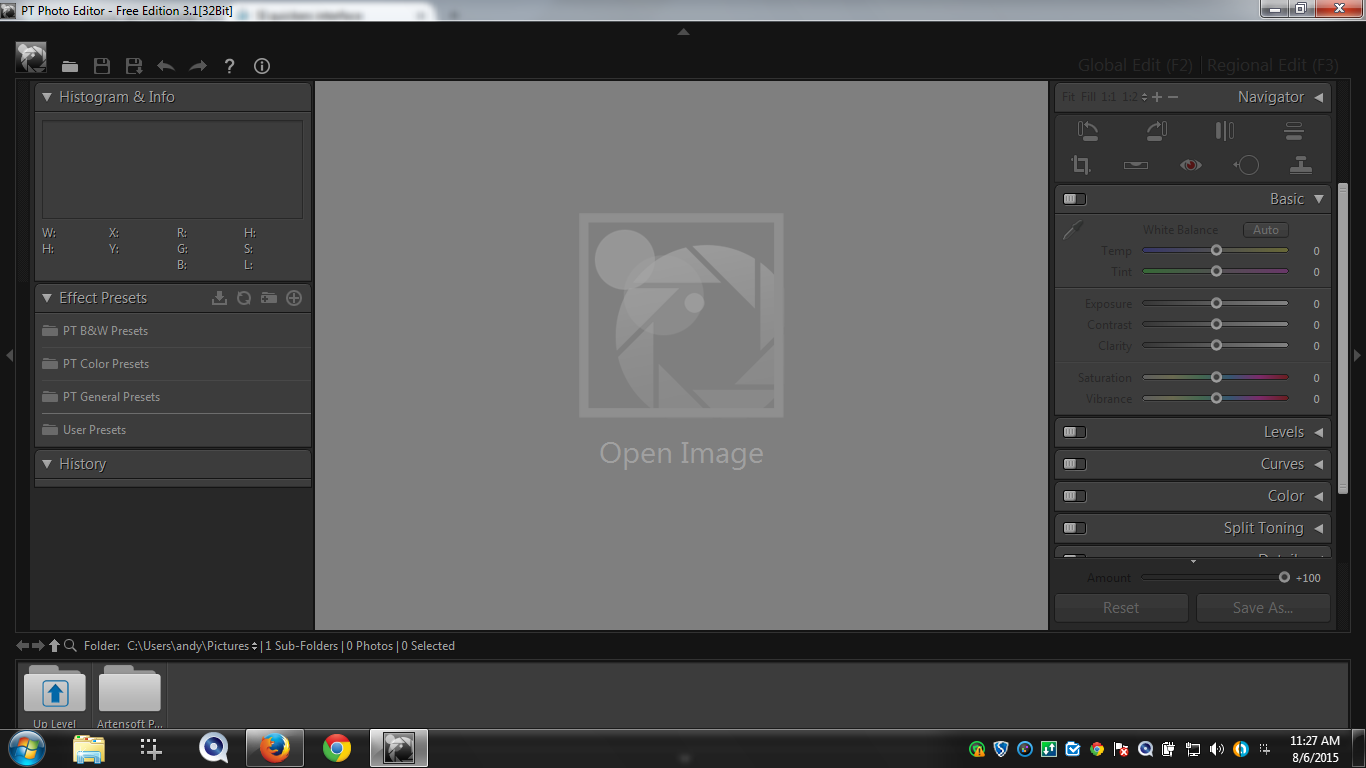Collapse the Histogram & Info panel
Viewport: 1366px width, 768px height.
pos(47,97)
